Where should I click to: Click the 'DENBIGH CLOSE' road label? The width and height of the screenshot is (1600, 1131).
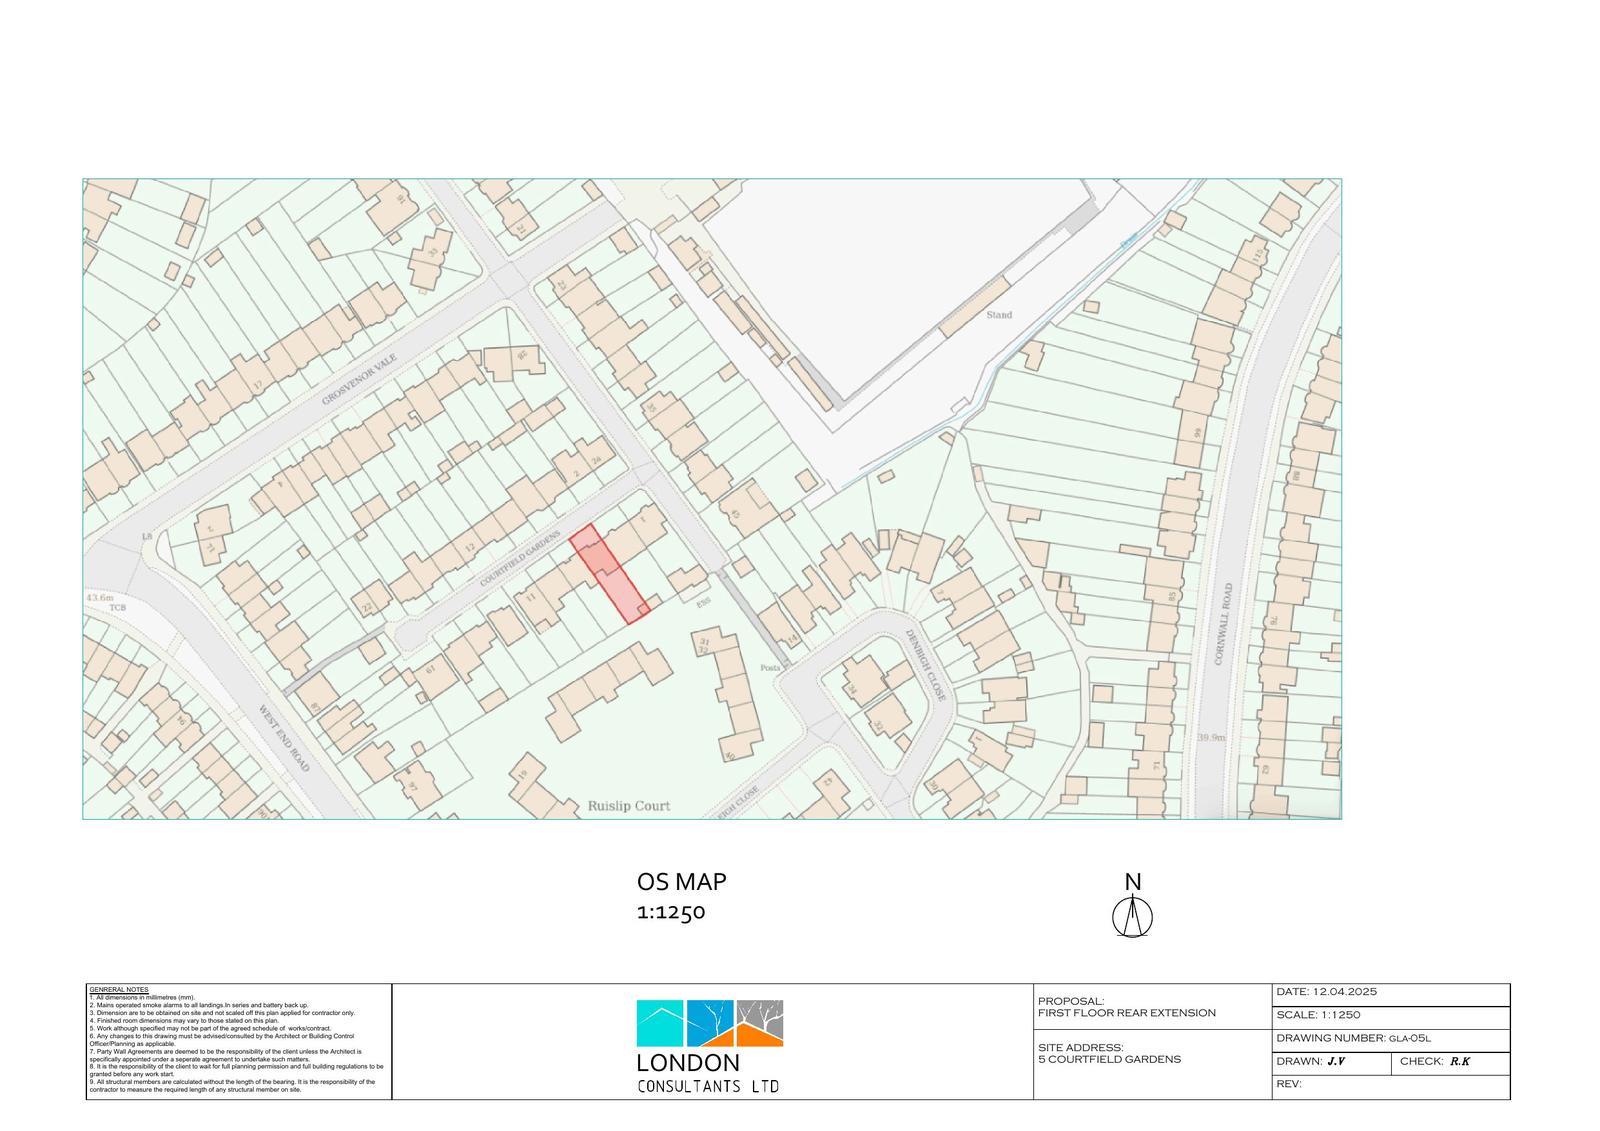click(x=926, y=665)
